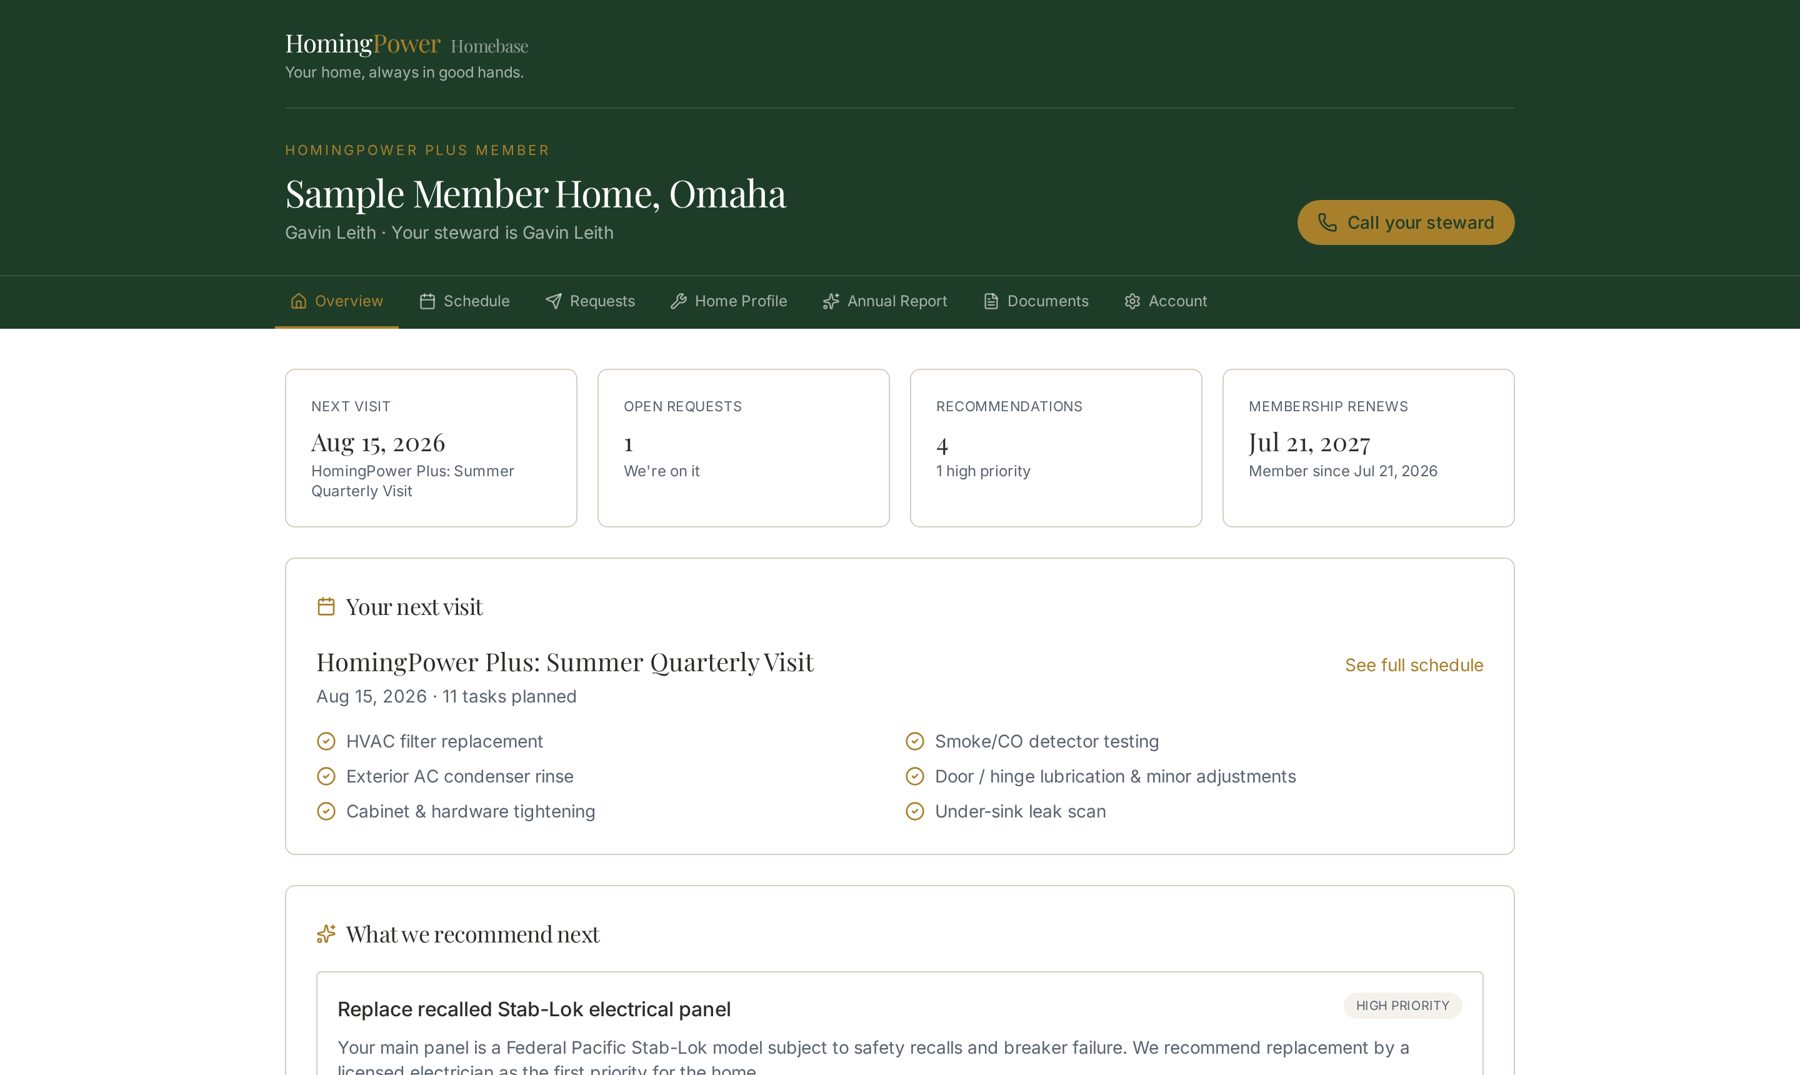This screenshot has width=1800, height=1075.
Task: Click the house icon on Overview tab
Action: (x=298, y=301)
